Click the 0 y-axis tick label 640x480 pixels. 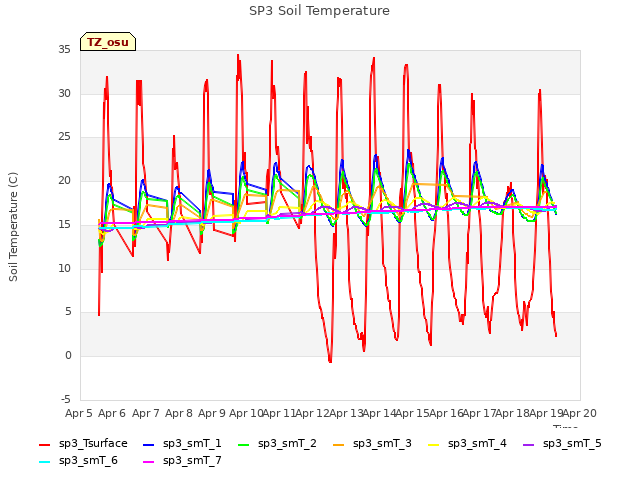68,356
